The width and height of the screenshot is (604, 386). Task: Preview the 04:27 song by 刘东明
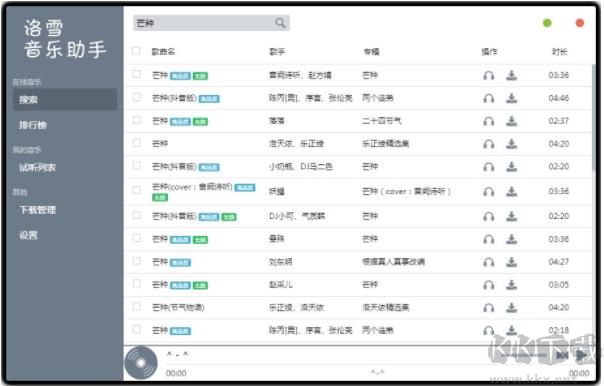click(488, 262)
